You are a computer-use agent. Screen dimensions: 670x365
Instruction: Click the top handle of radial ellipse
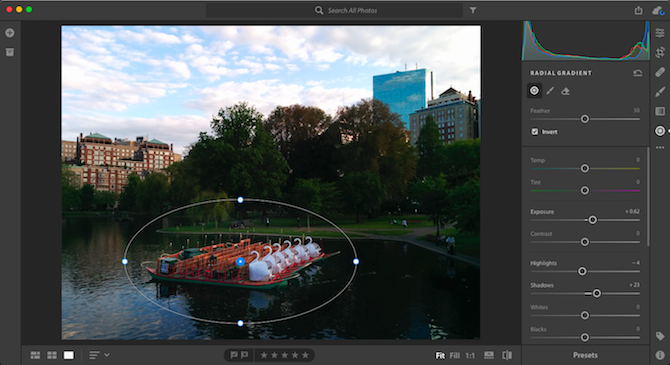(241, 200)
